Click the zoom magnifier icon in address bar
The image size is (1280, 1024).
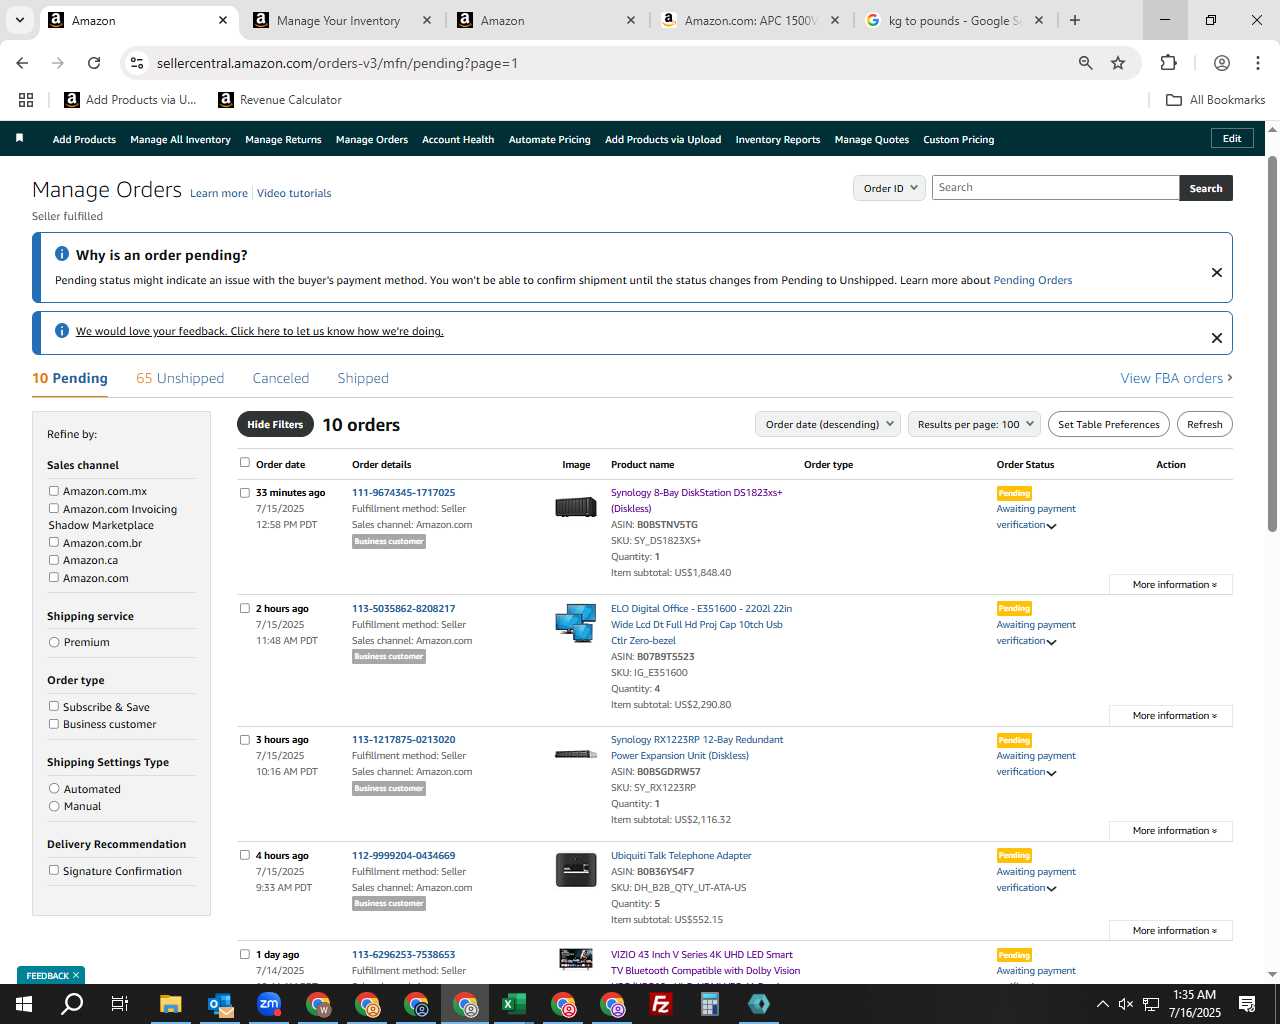(x=1085, y=63)
